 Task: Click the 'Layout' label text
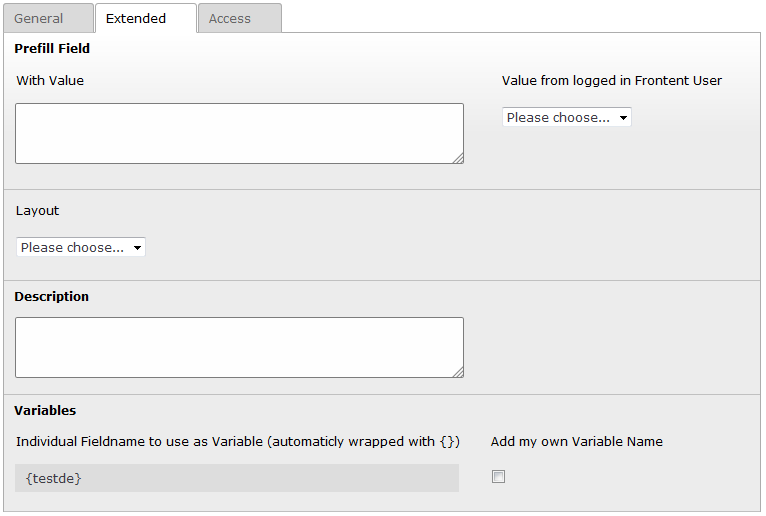38,210
